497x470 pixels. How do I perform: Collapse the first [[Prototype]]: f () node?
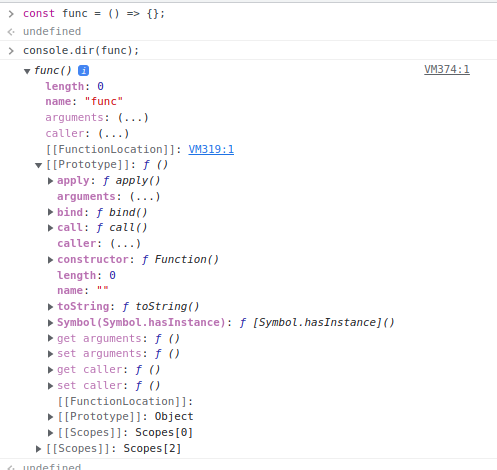coord(39,165)
